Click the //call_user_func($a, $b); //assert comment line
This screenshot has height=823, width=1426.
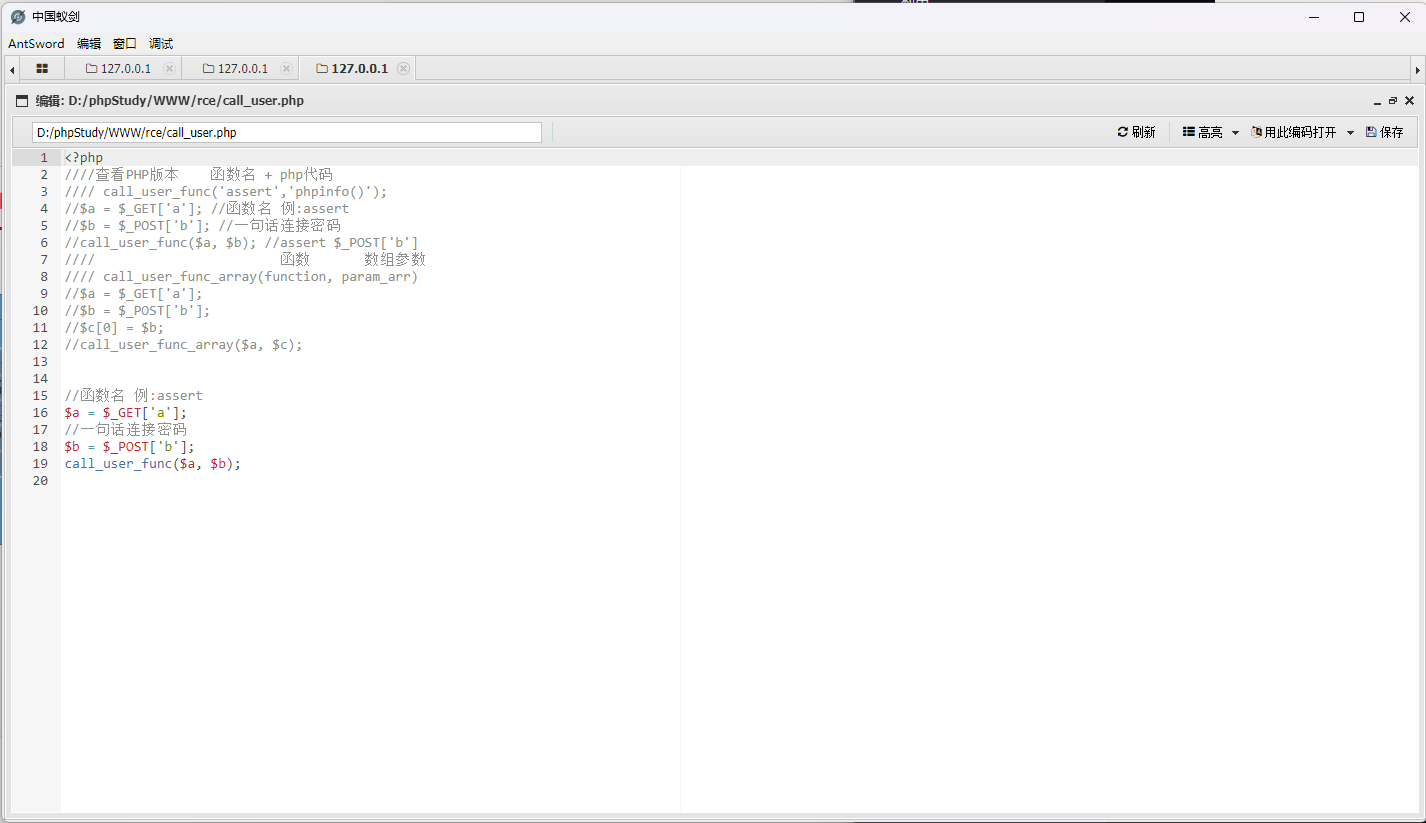pos(242,243)
